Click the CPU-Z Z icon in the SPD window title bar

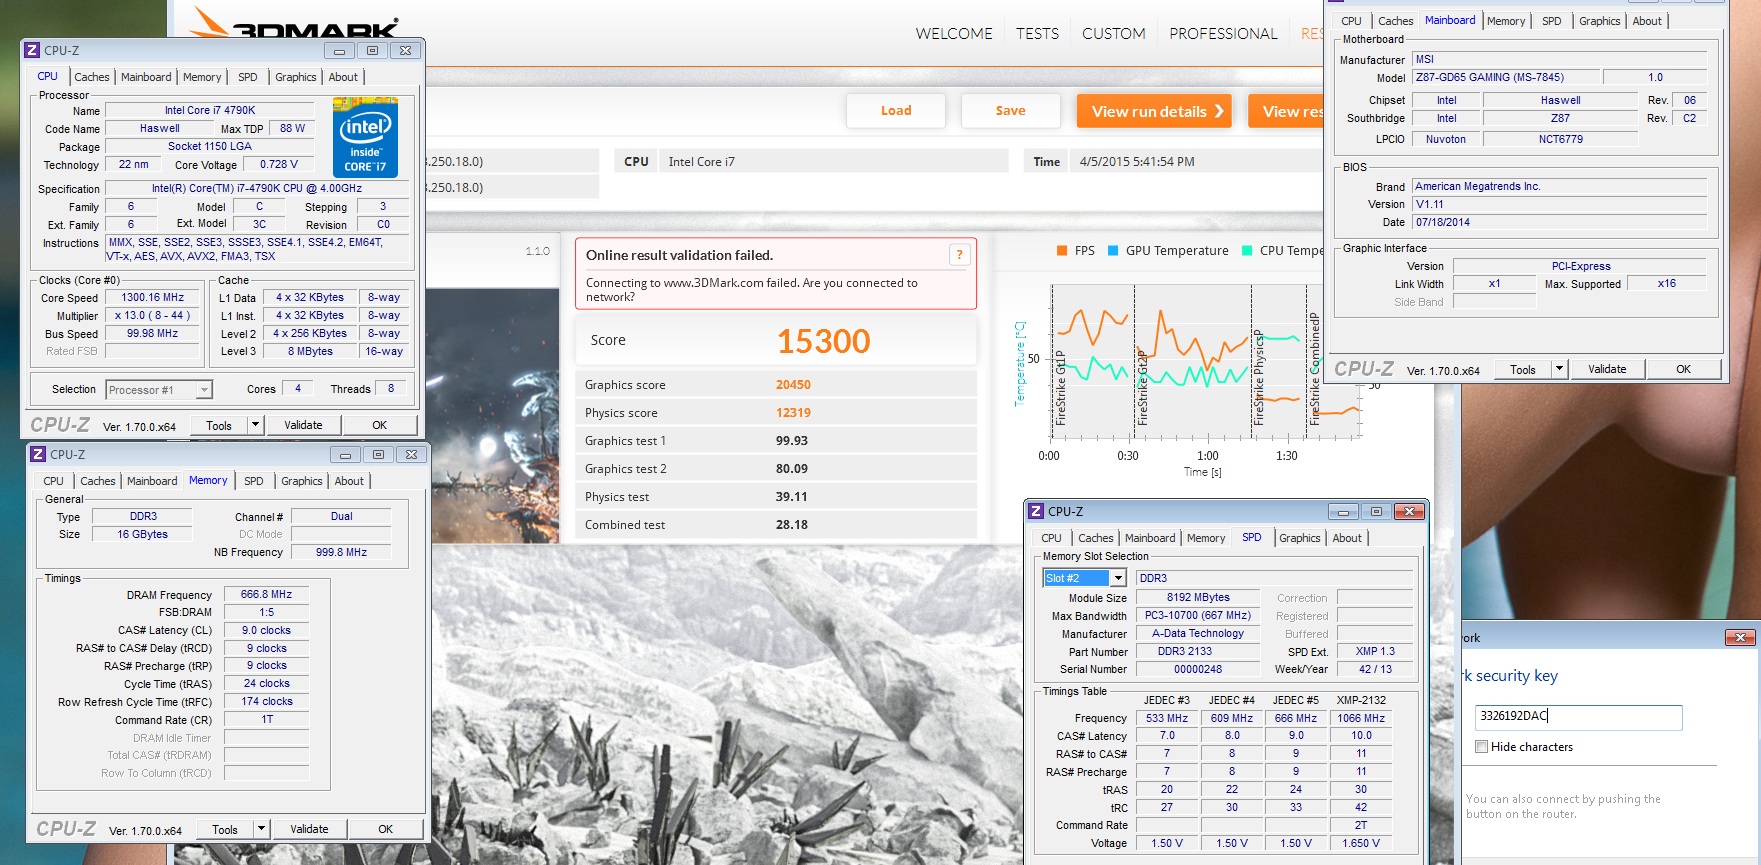click(x=1037, y=511)
